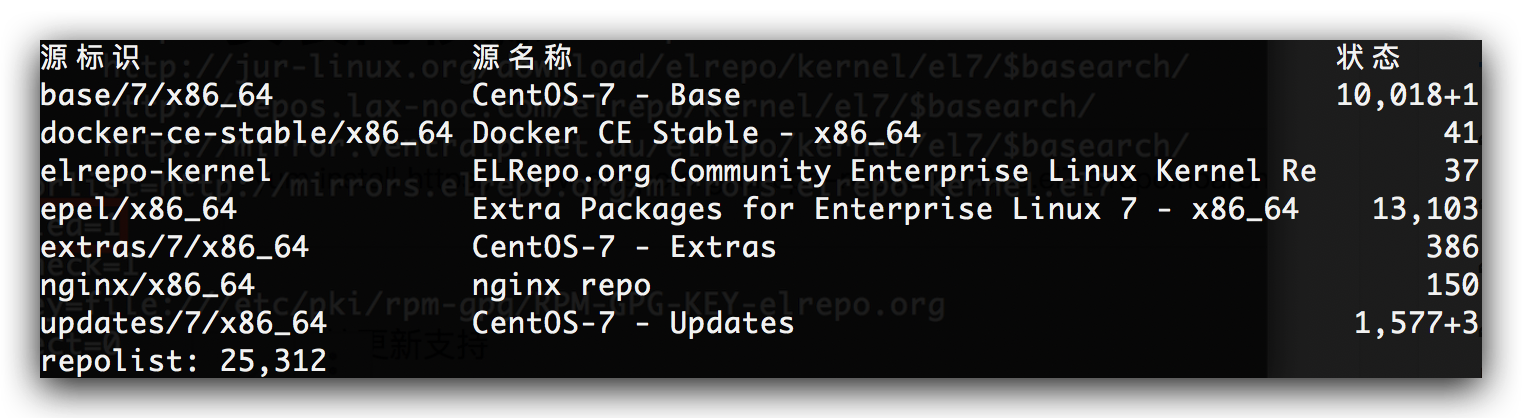Image resolution: width=1522 pixels, height=418 pixels.
Task: Click the 源名称 column header
Action: pyautogui.click(x=522, y=57)
